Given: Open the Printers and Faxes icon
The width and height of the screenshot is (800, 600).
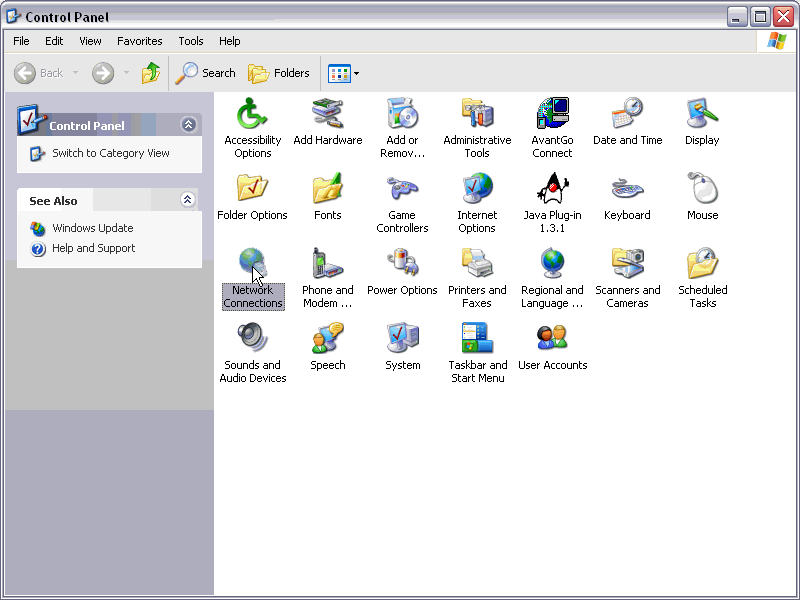Looking at the screenshot, I should 477,263.
